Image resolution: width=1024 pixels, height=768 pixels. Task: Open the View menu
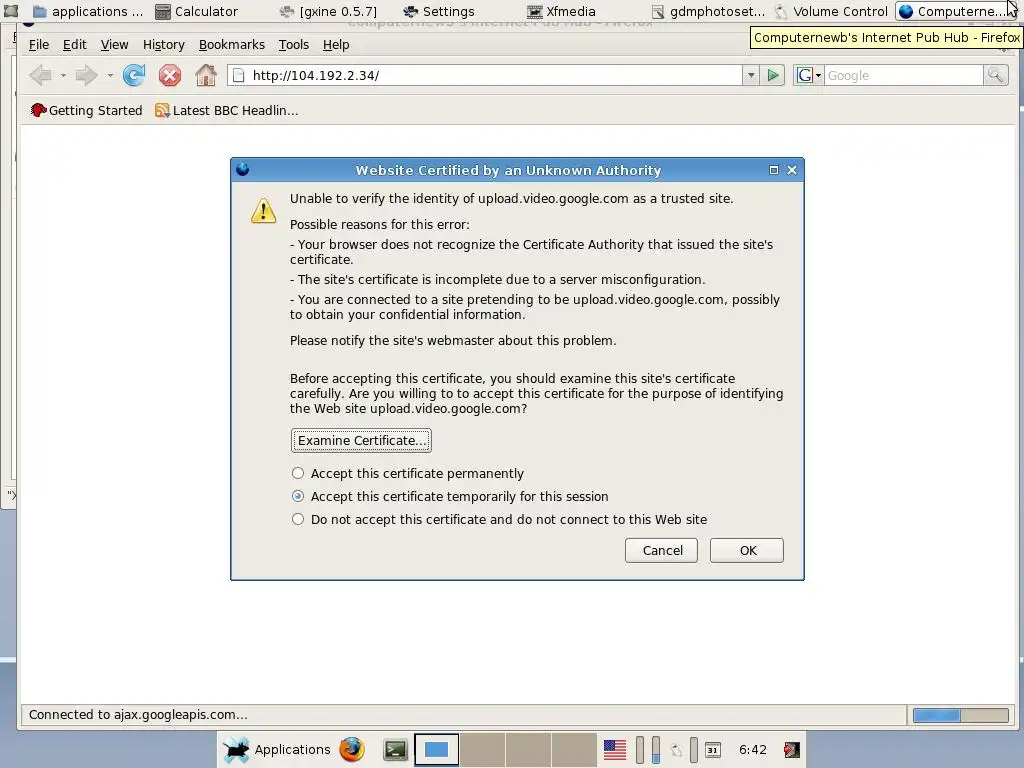pos(114,44)
